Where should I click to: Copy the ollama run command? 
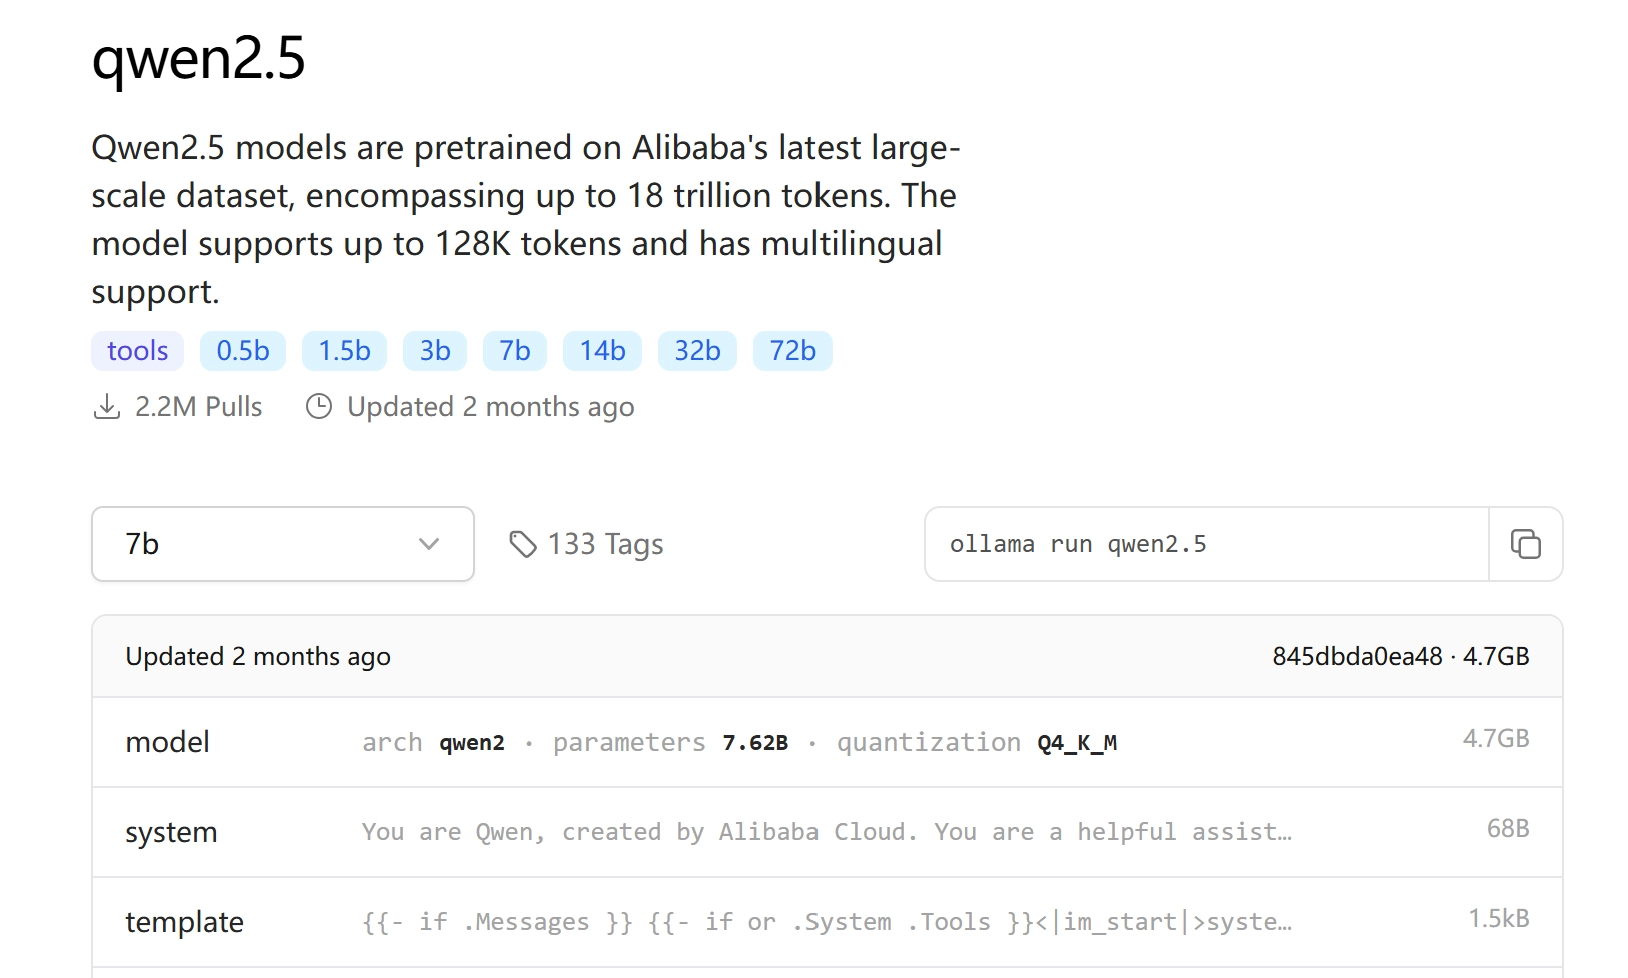point(1525,544)
